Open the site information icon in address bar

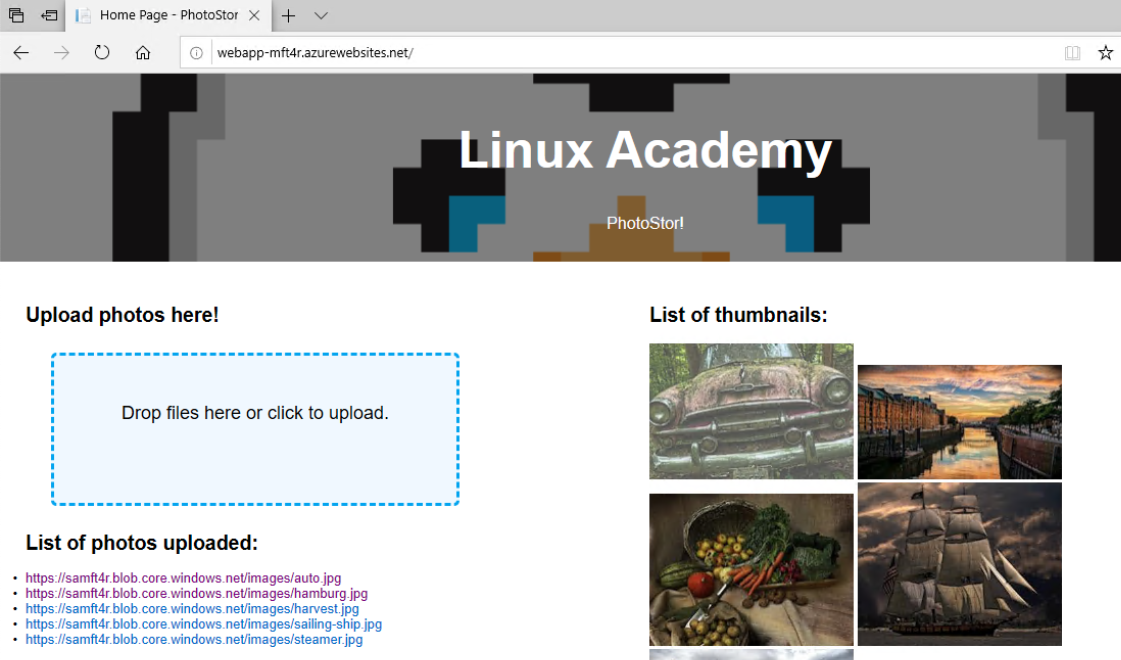click(x=196, y=53)
